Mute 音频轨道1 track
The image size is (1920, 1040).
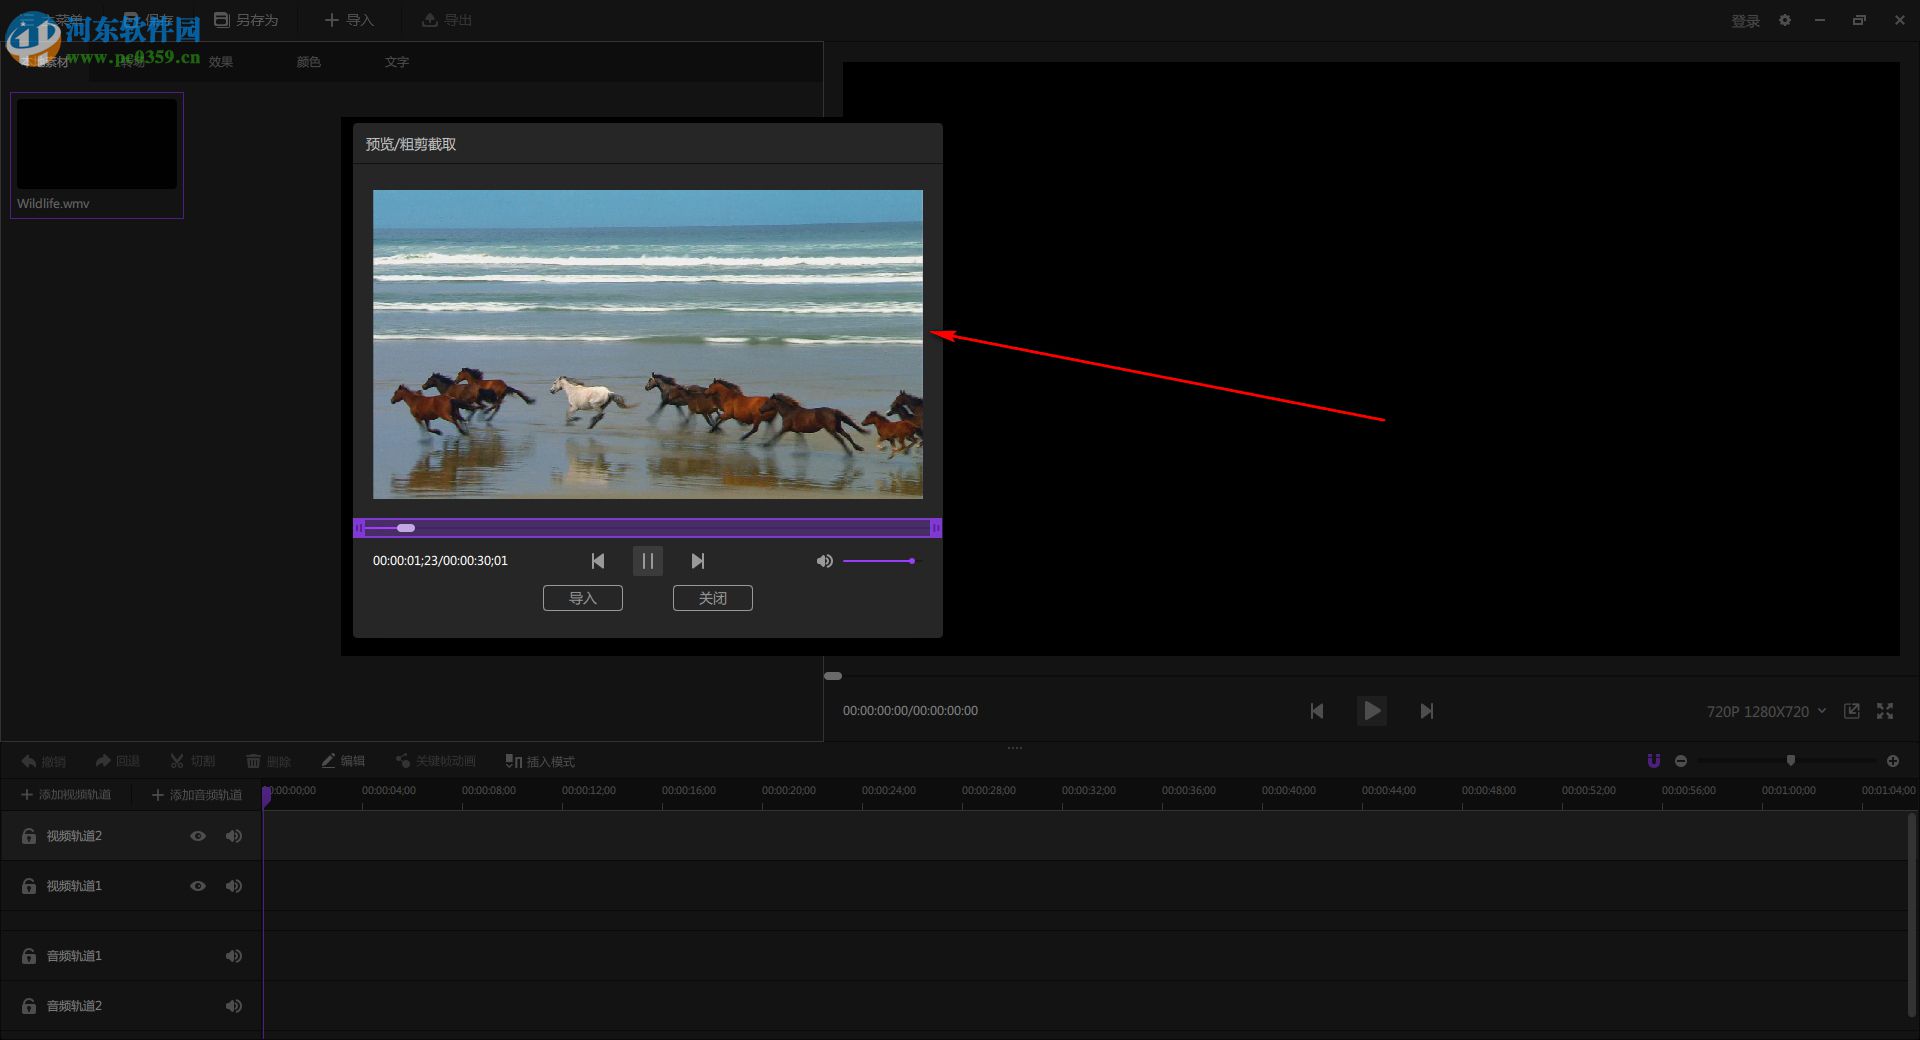pyautogui.click(x=234, y=956)
